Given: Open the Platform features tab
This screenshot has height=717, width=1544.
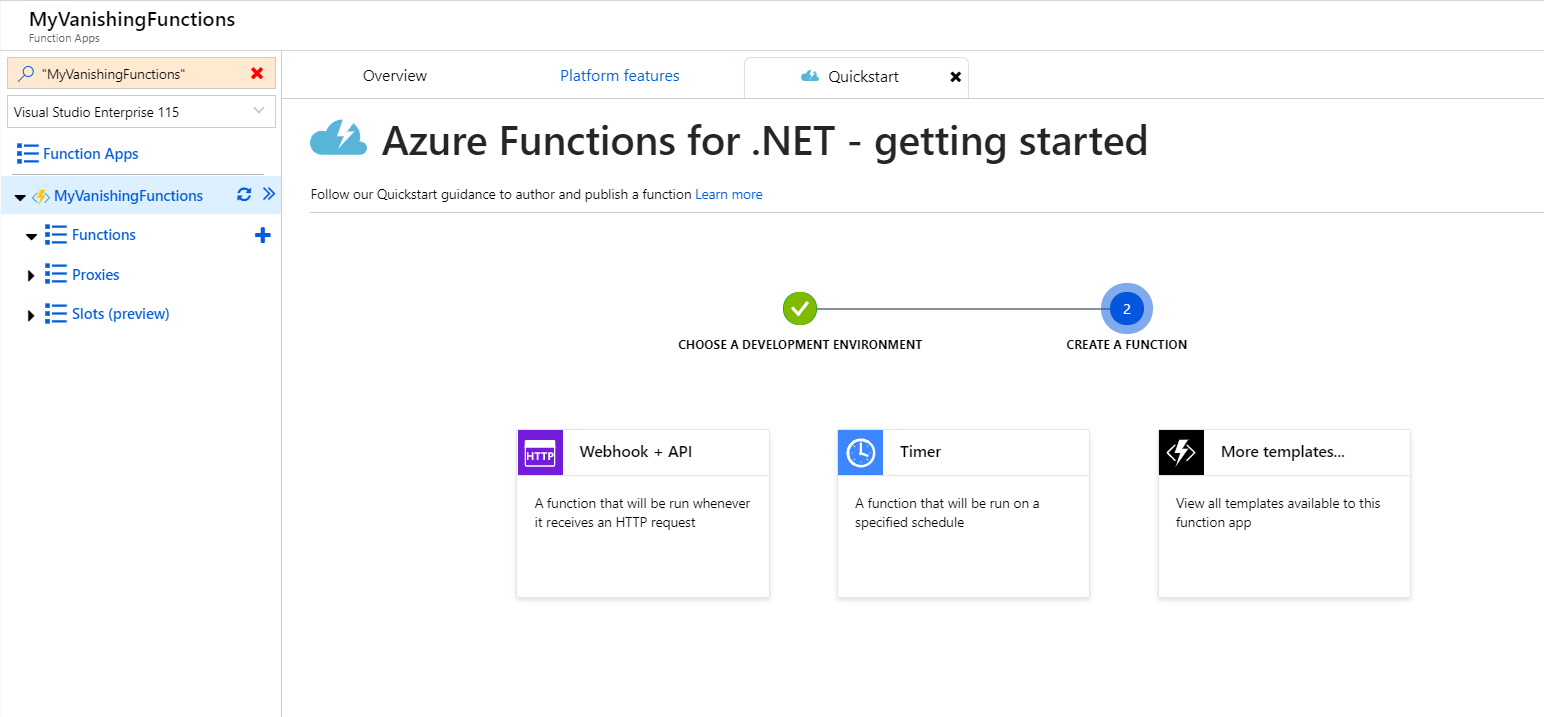Looking at the screenshot, I should point(620,76).
